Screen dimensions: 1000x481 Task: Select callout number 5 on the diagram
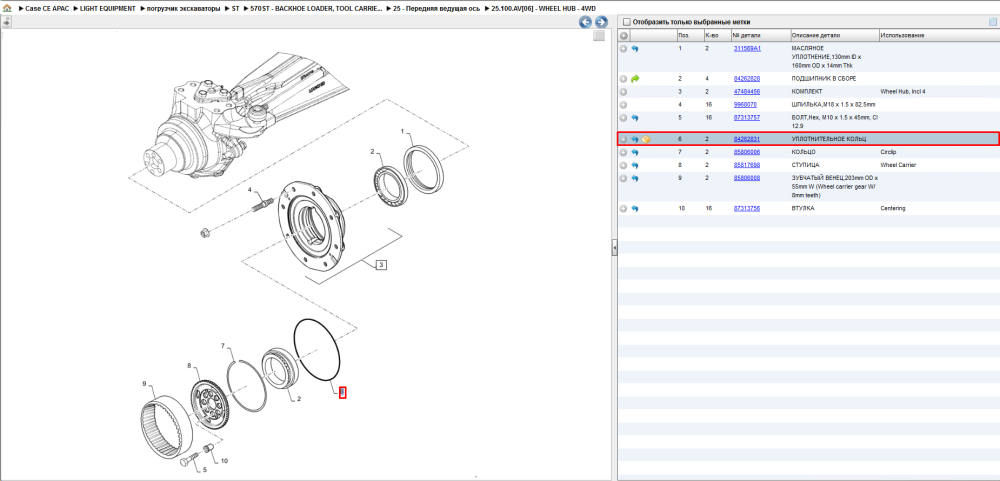click(205, 471)
